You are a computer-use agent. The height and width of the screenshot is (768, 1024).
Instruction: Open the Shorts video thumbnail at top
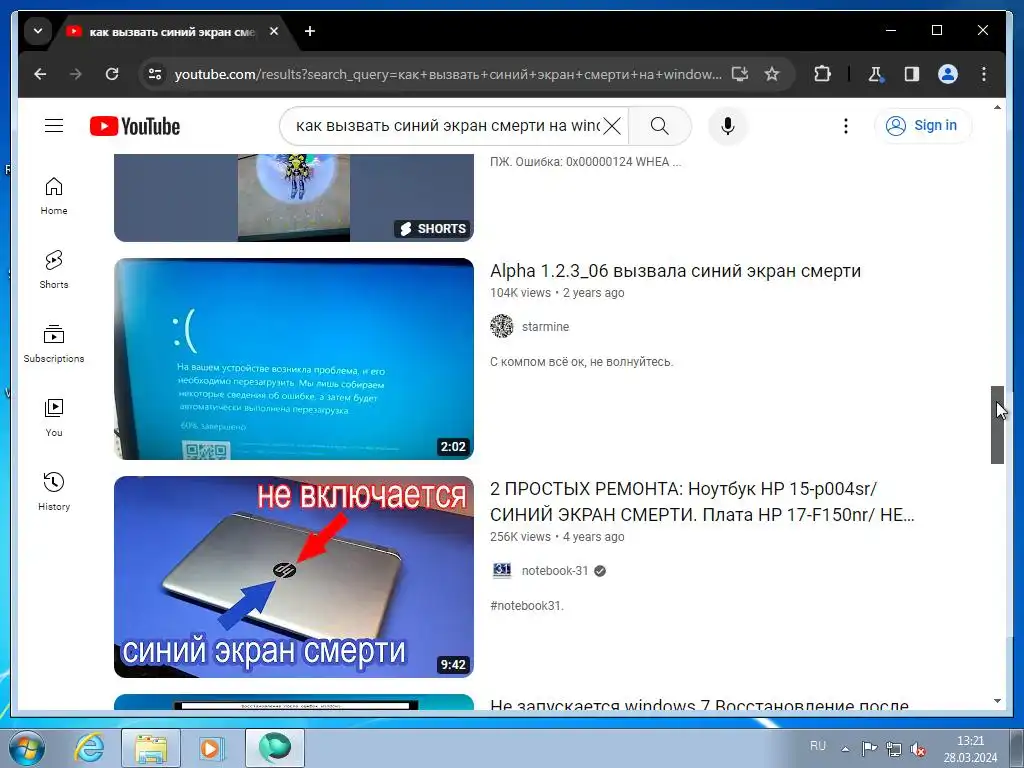(294, 198)
